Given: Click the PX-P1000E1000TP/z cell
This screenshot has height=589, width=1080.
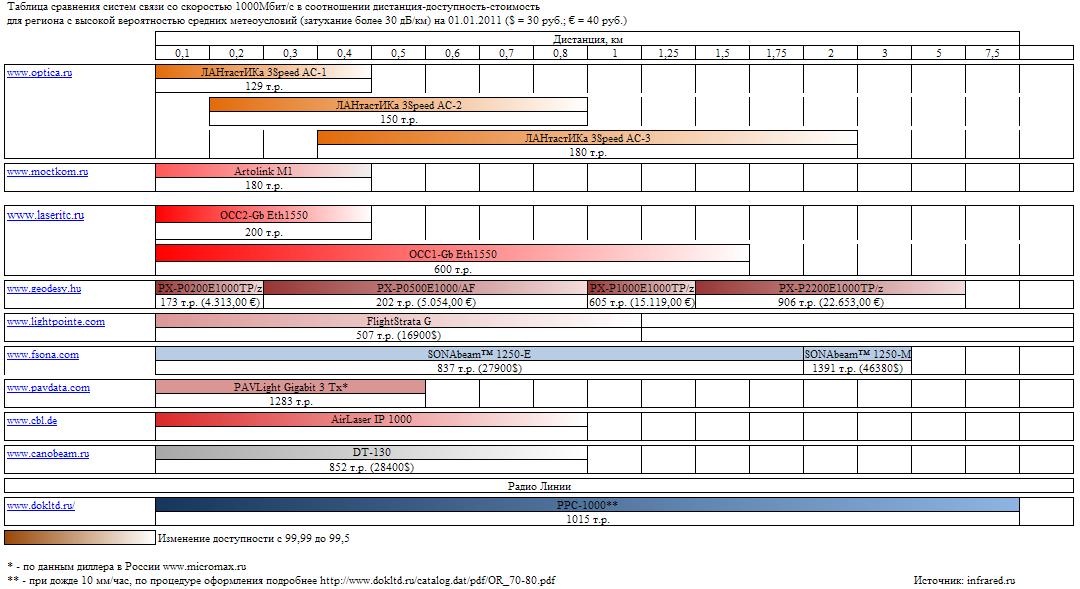Looking at the screenshot, I should [642, 288].
